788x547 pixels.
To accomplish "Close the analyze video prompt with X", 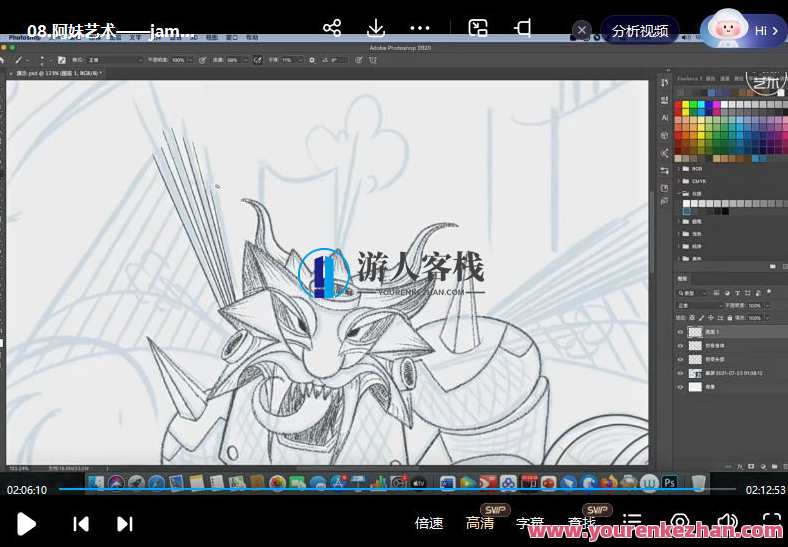I will [581, 30].
